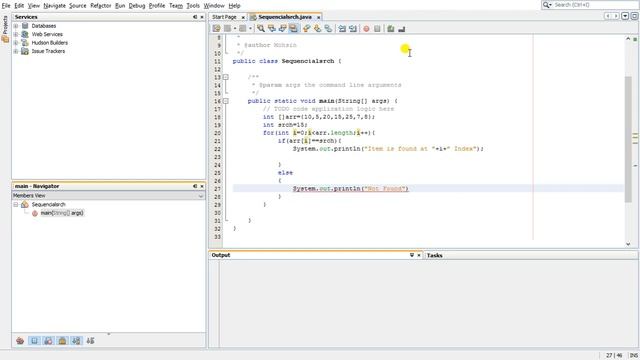
Task: Start macro recording with the red circle icon
Action: [x=367, y=29]
